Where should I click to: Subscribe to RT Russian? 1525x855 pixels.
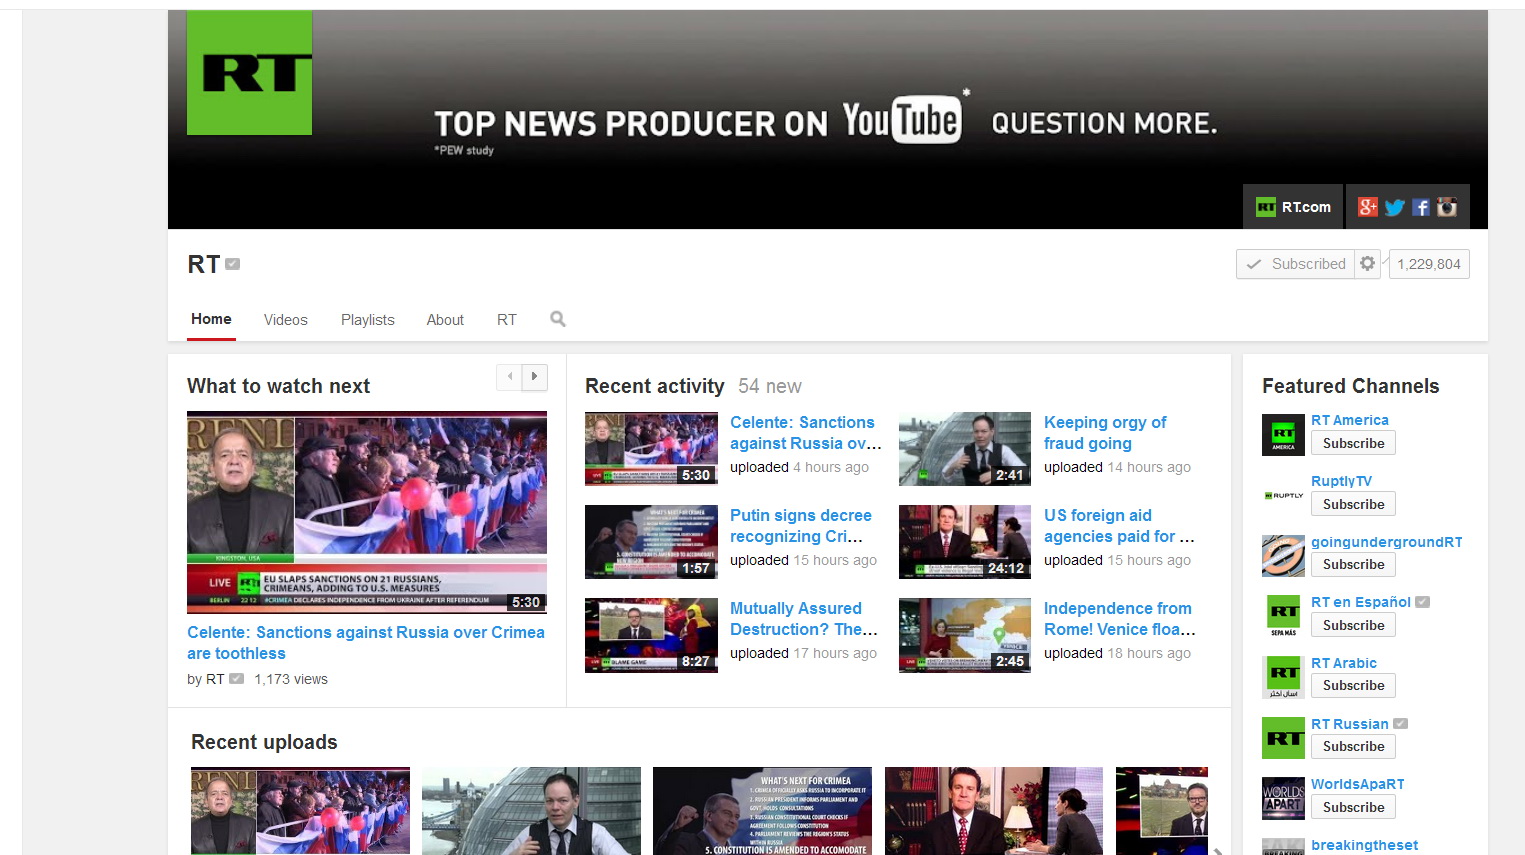(x=1354, y=746)
